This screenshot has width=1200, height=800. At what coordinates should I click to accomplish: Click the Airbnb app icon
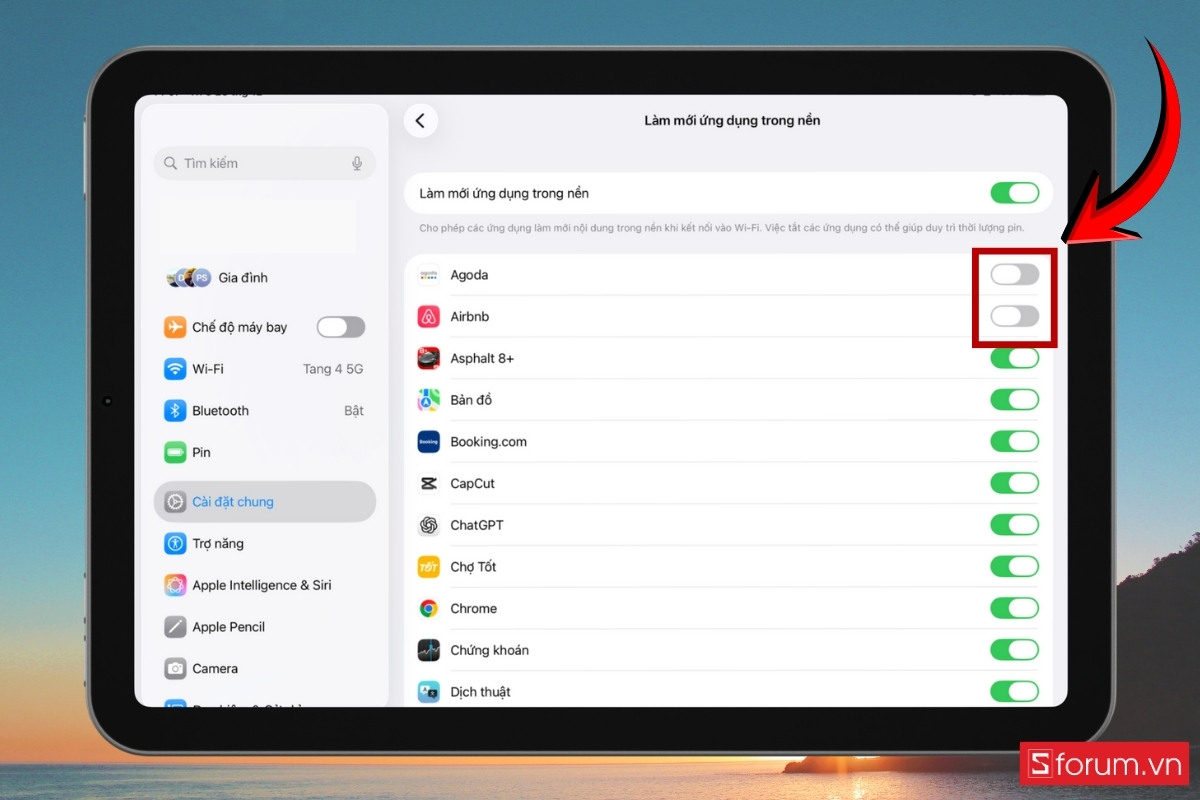pyautogui.click(x=428, y=317)
